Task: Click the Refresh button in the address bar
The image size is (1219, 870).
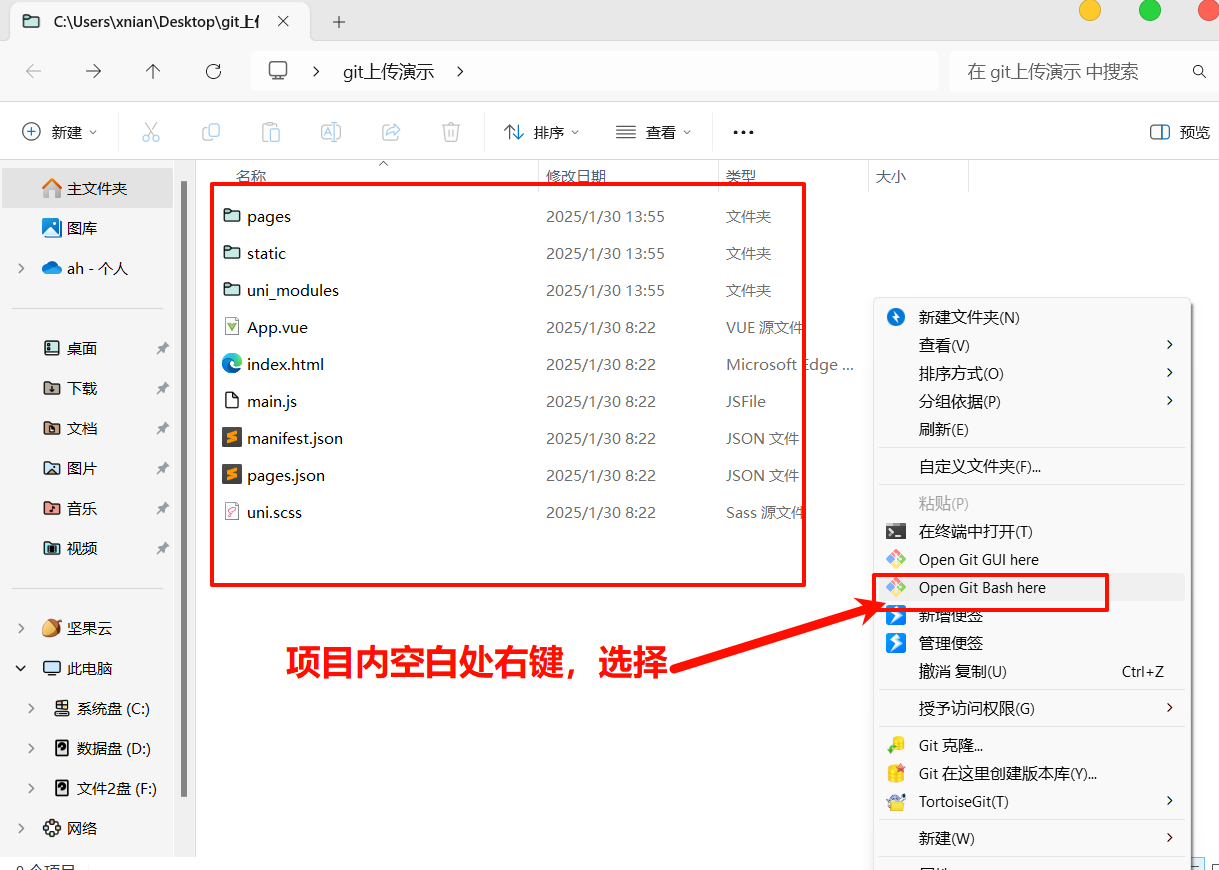Action: pos(213,71)
